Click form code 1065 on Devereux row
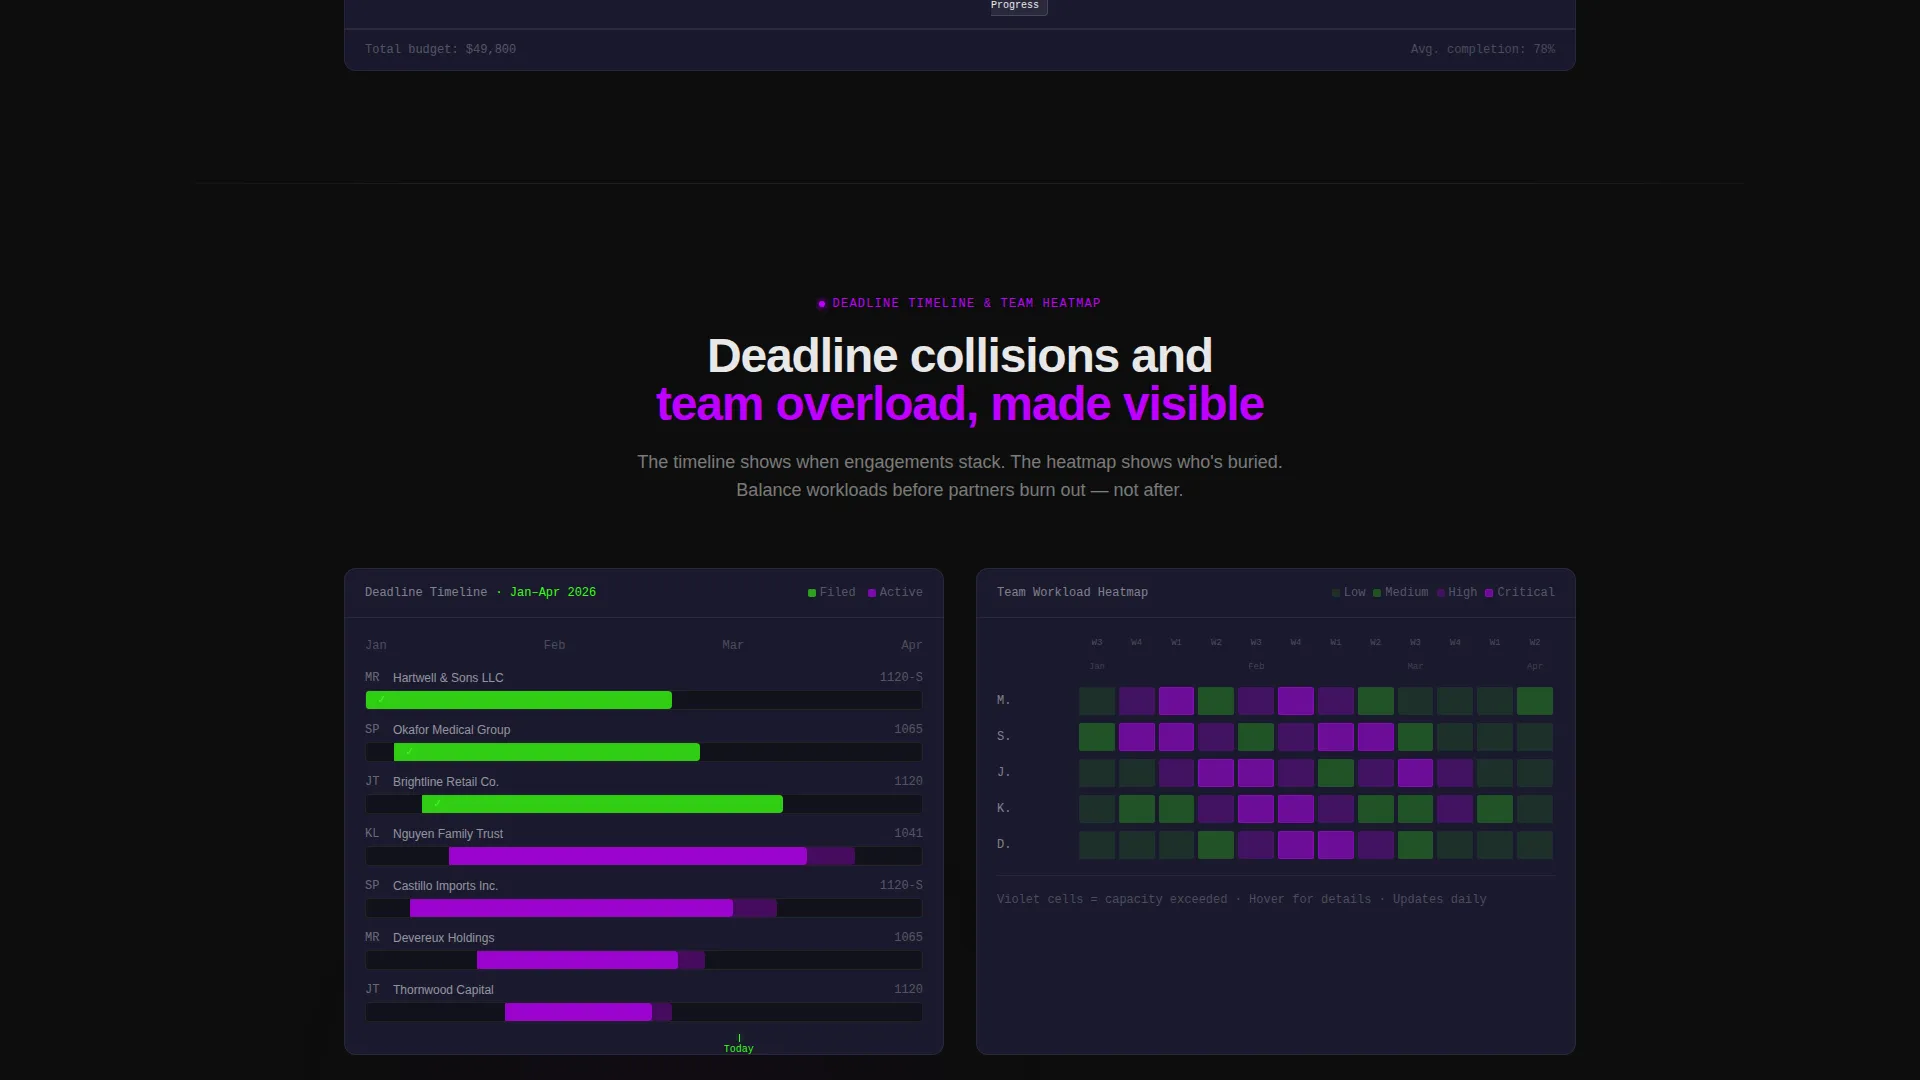 coord(908,937)
